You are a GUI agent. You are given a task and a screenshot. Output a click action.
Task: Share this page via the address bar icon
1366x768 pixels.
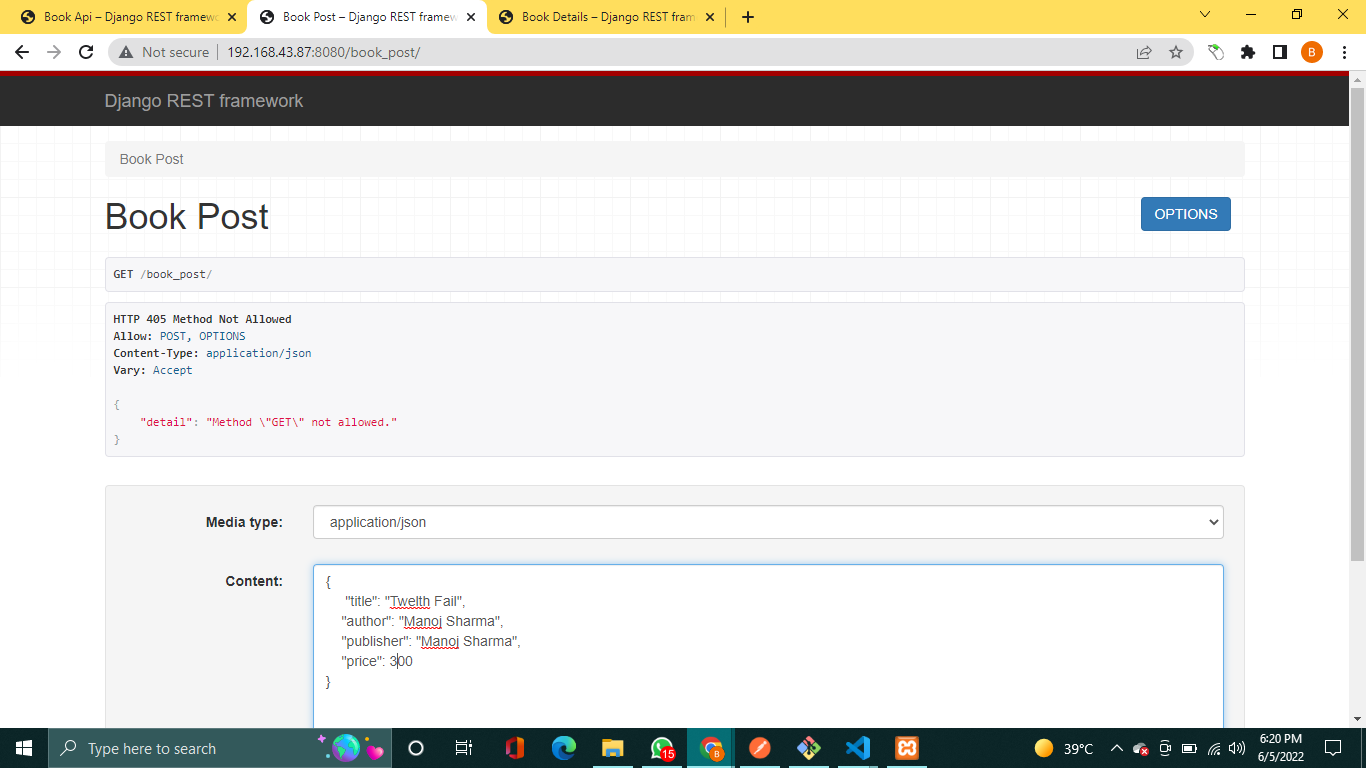pos(1144,52)
